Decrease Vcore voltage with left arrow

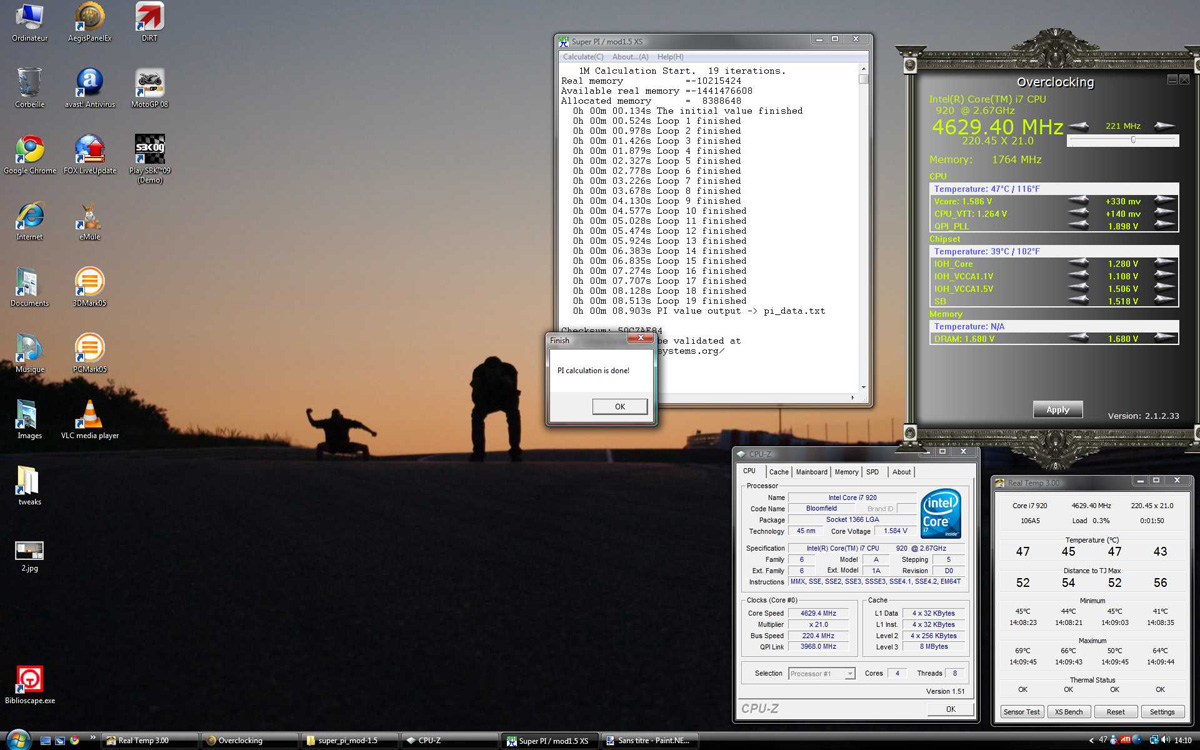click(1079, 200)
